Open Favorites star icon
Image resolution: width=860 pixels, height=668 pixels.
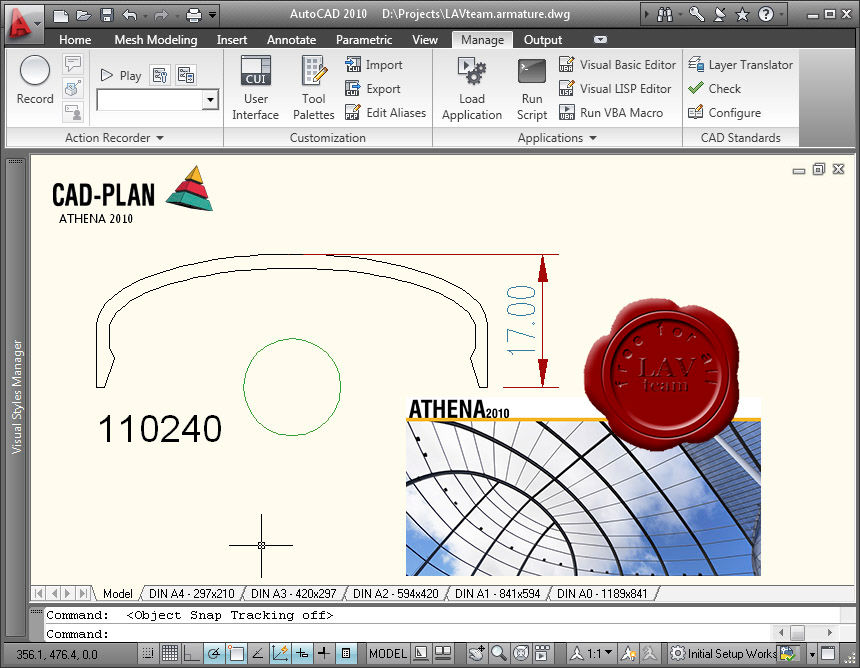pyautogui.click(x=742, y=15)
